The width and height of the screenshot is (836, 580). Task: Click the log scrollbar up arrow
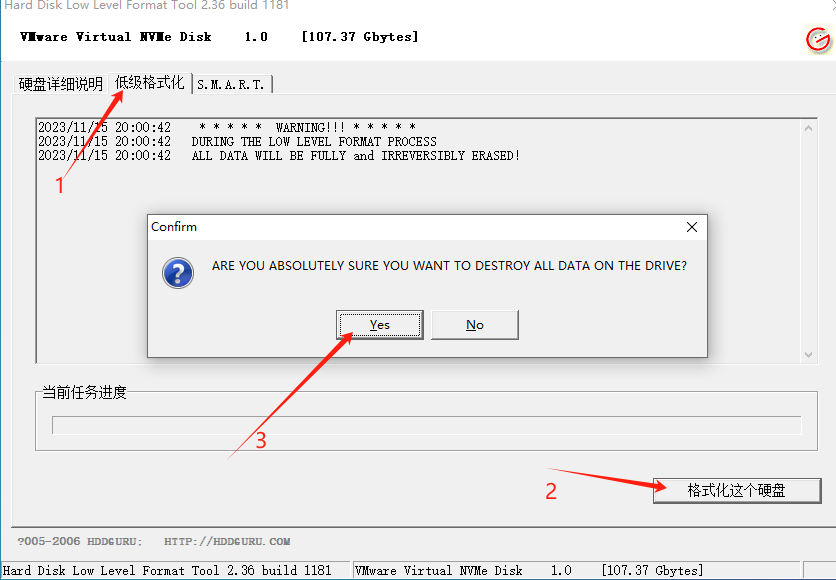(x=808, y=126)
